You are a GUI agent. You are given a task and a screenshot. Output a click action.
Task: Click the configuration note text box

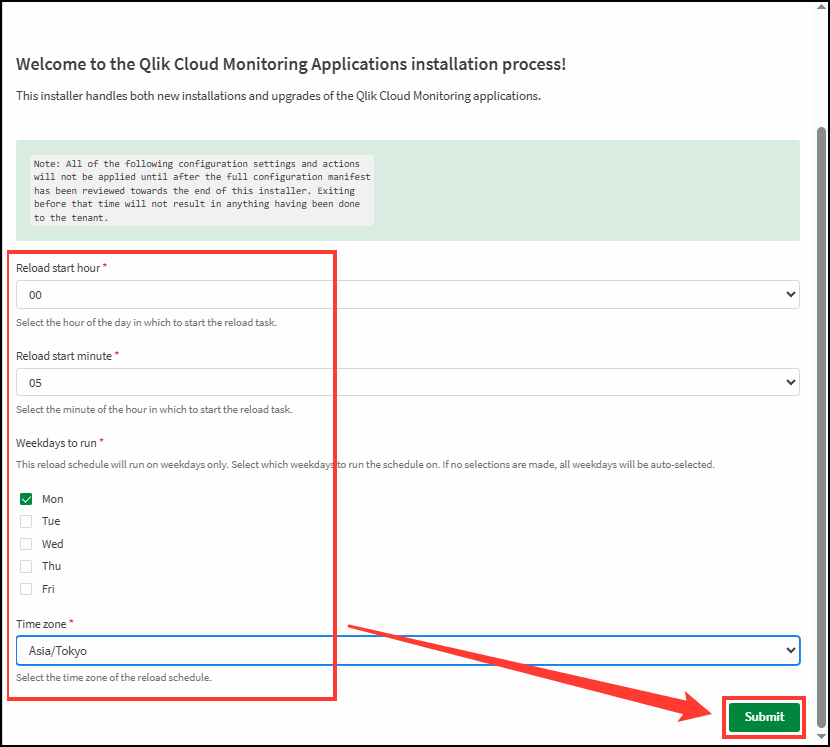[x=201, y=190]
